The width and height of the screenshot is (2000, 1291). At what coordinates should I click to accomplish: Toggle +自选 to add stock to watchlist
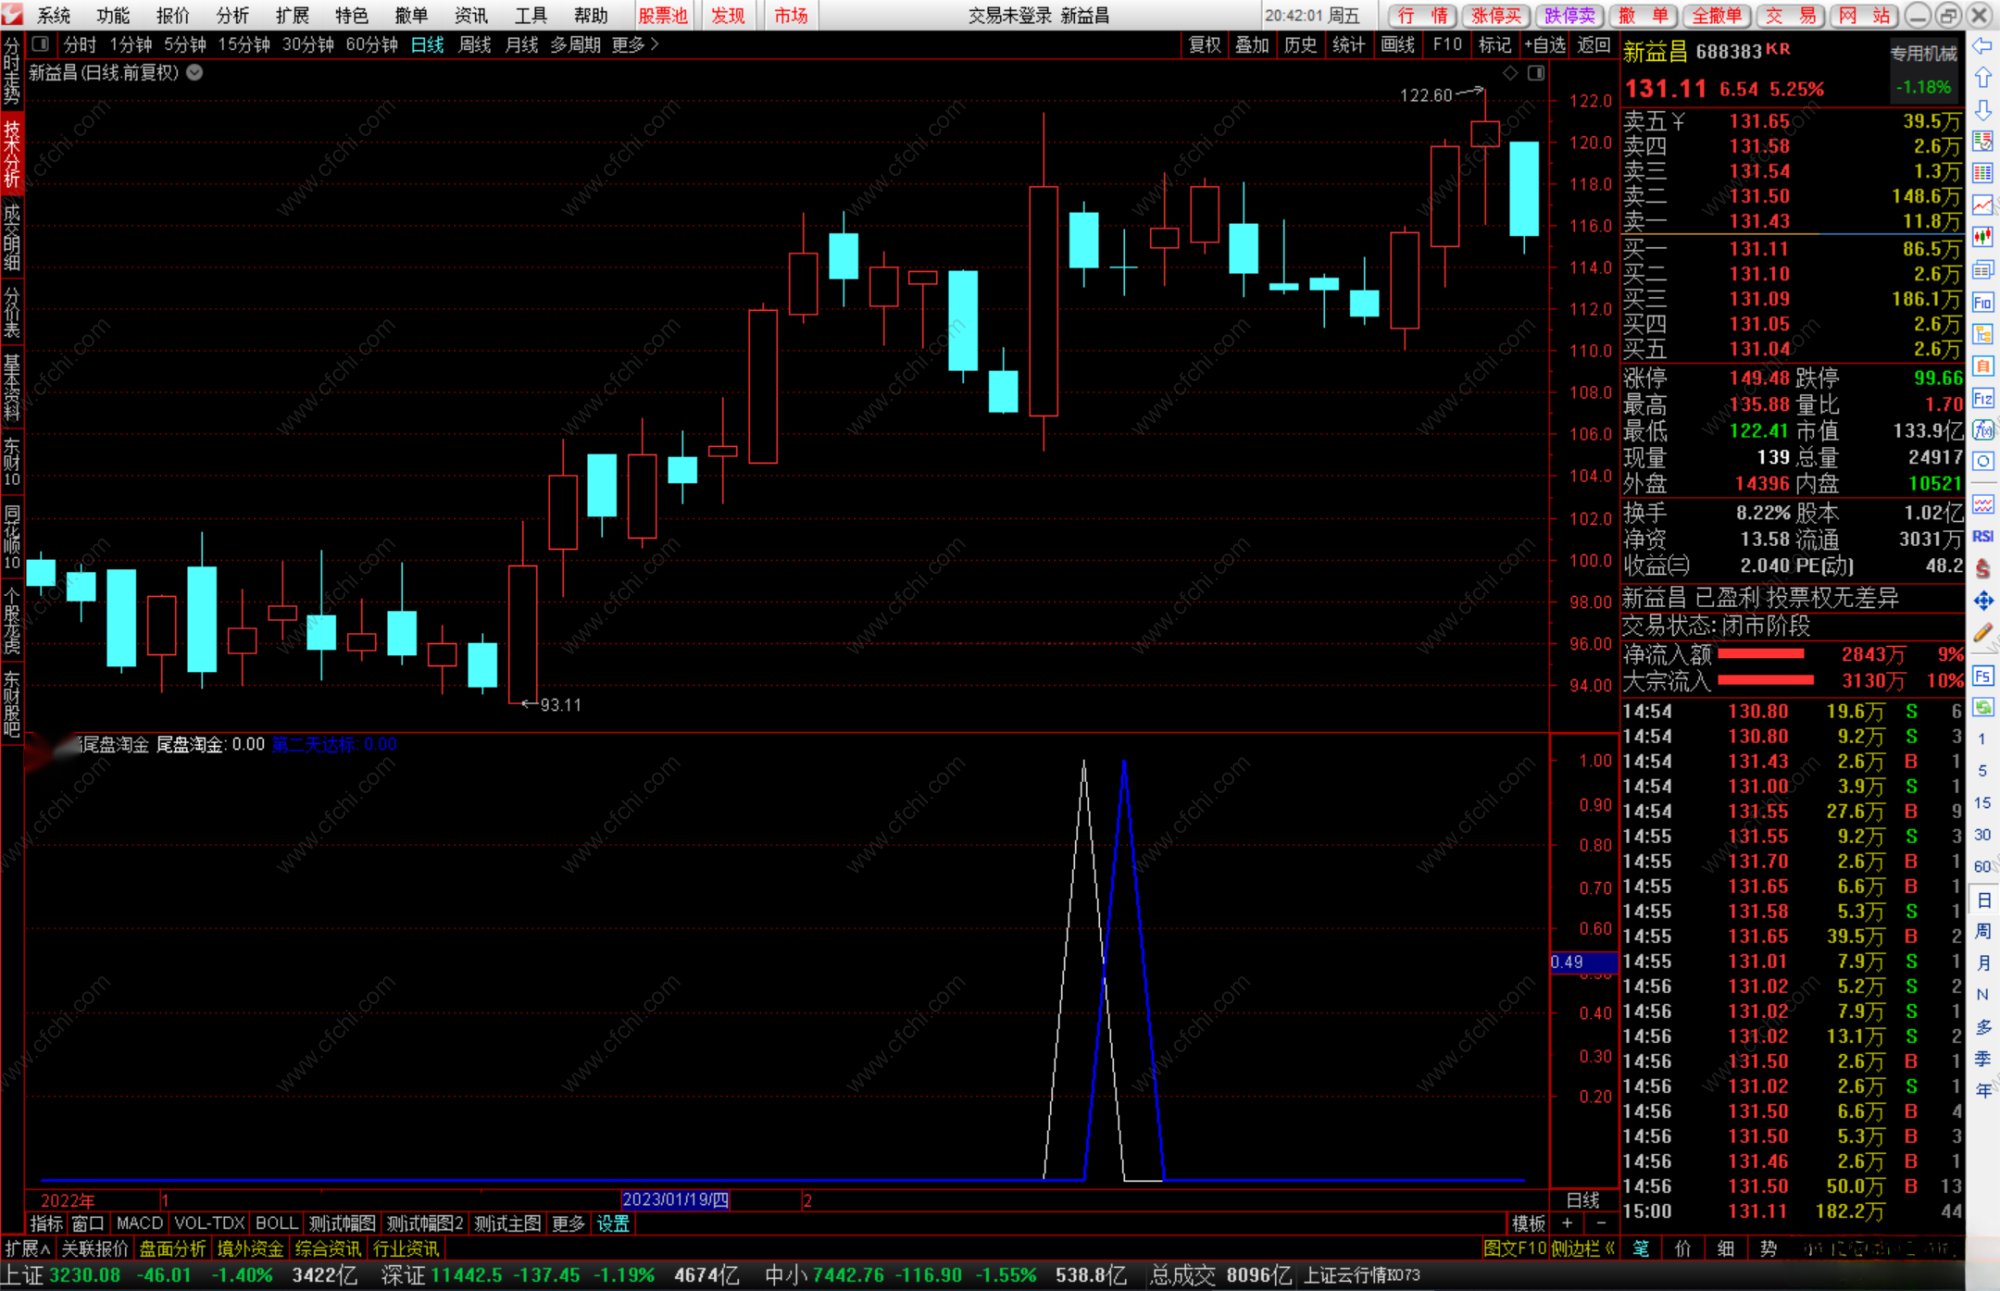pos(1545,45)
